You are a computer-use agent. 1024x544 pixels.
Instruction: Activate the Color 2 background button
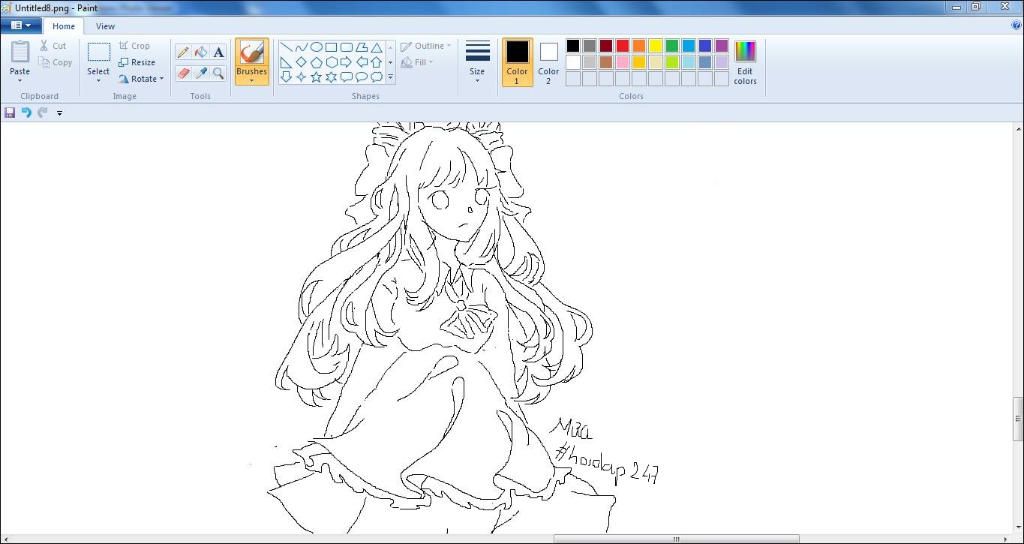pyautogui.click(x=549, y=61)
